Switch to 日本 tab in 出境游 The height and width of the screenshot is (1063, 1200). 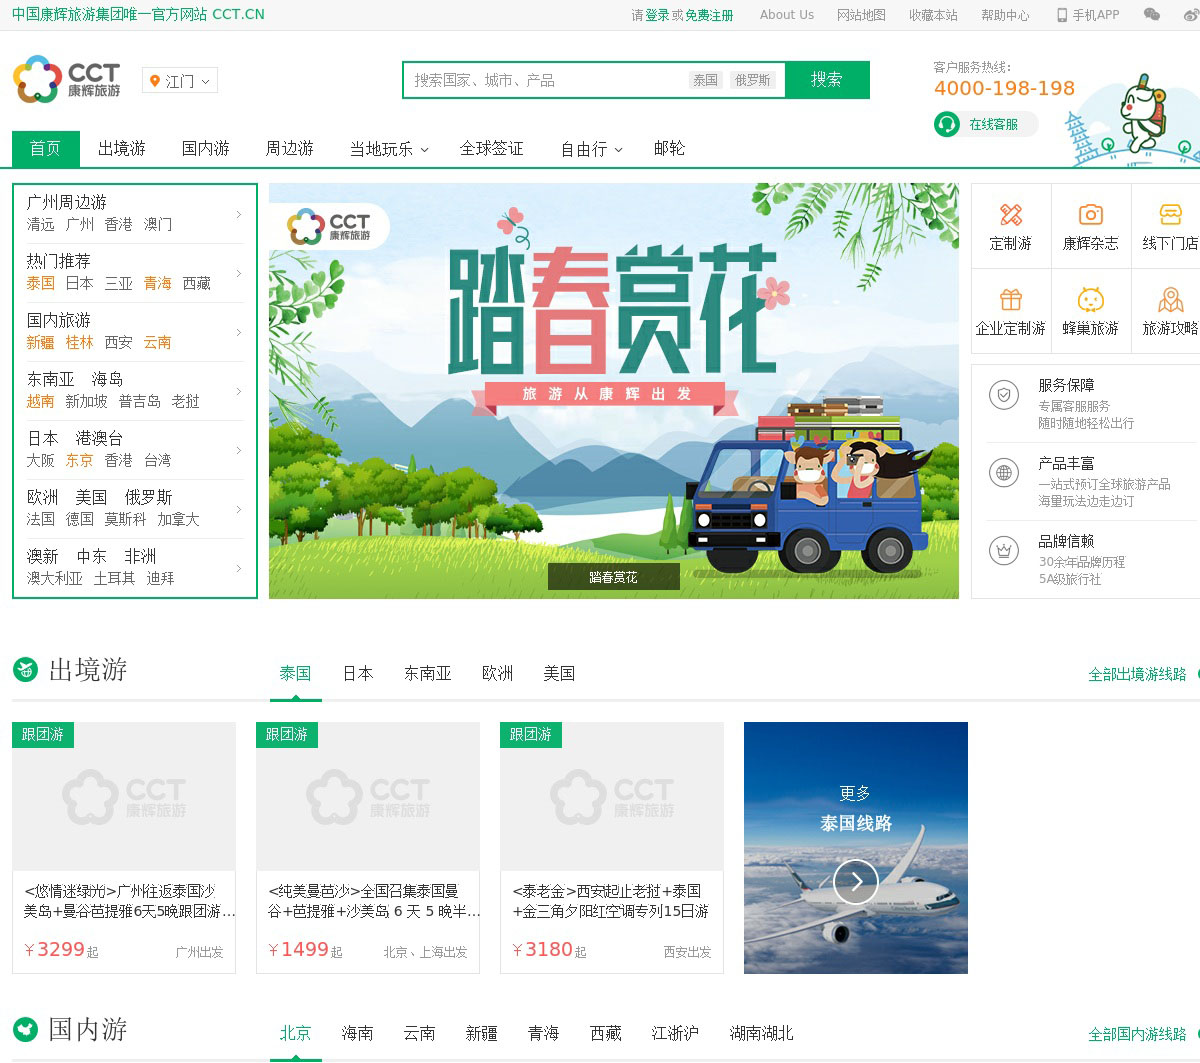click(358, 674)
